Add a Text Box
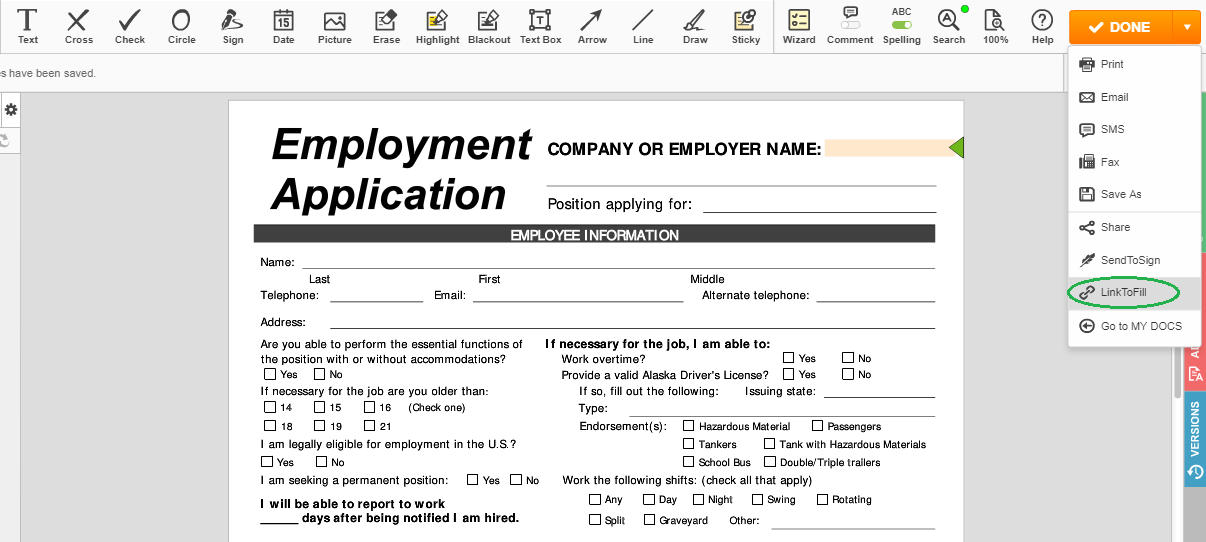The height and width of the screenshot is (542, 1206). [540, 27]
